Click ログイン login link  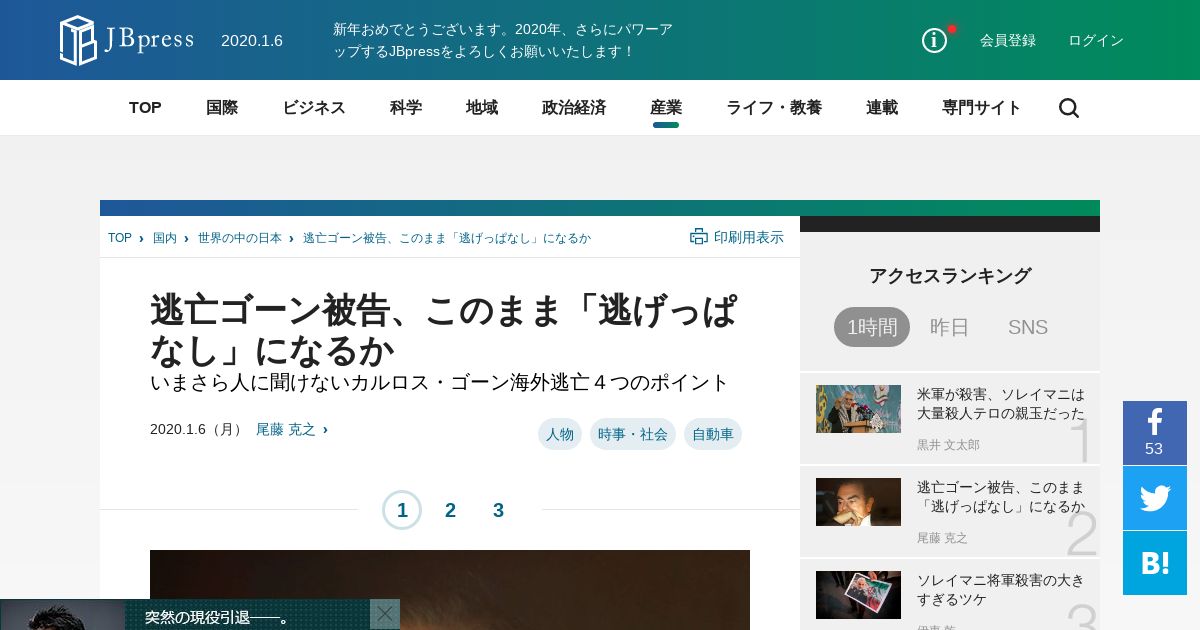pyautogui.click(x=1096, y=40)
